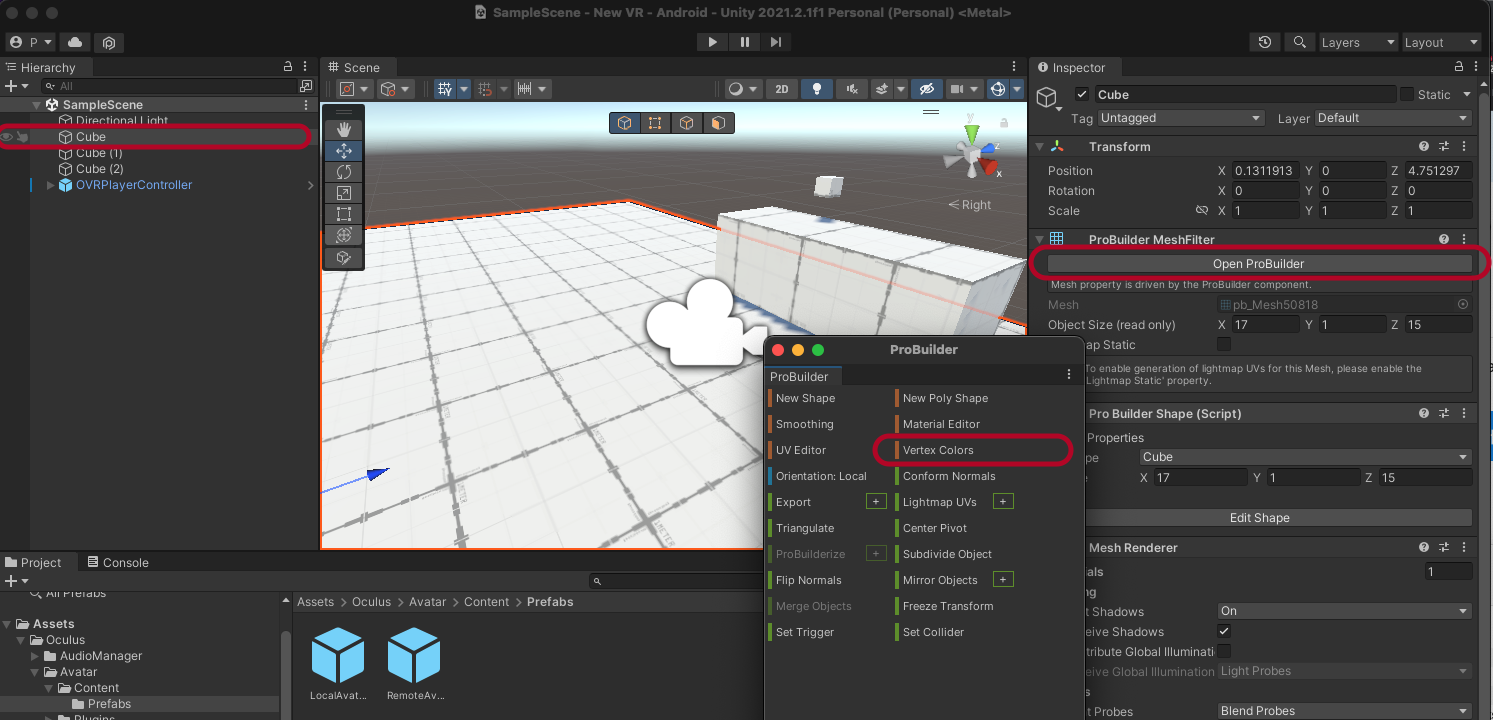Toggle scene visibility hidden objects eye
Viewport: 1493px width, 720px height.
point(927,88)
